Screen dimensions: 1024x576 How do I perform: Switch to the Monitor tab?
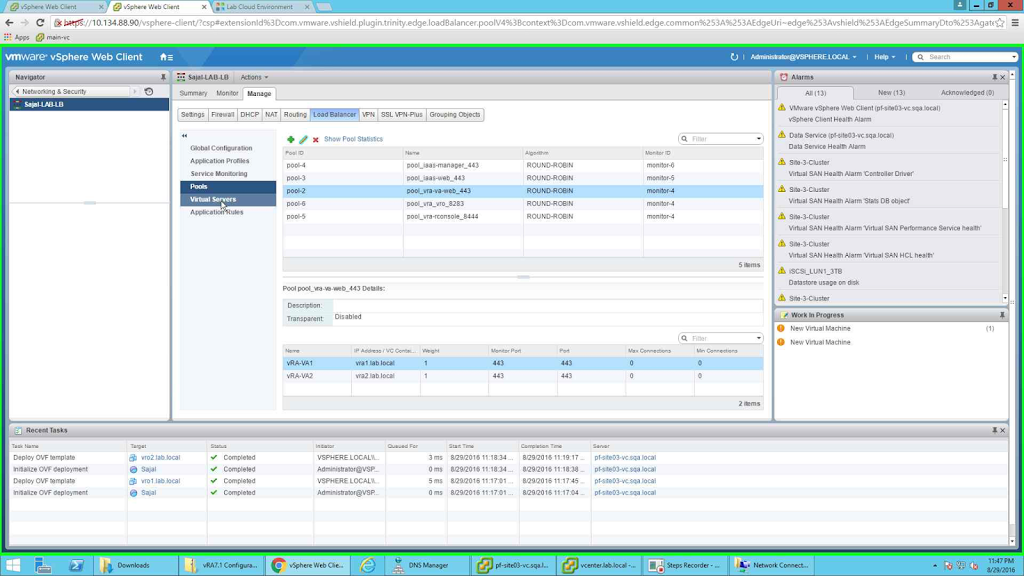tap(227, 93)
